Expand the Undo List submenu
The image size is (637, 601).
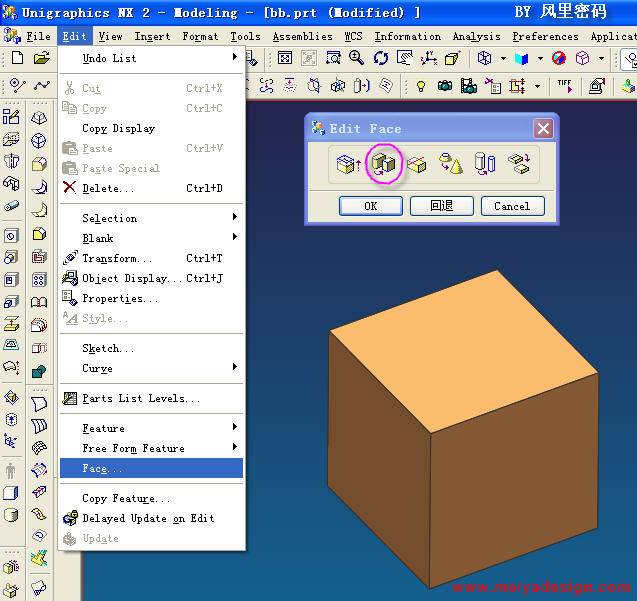click(x=150, y=58)
